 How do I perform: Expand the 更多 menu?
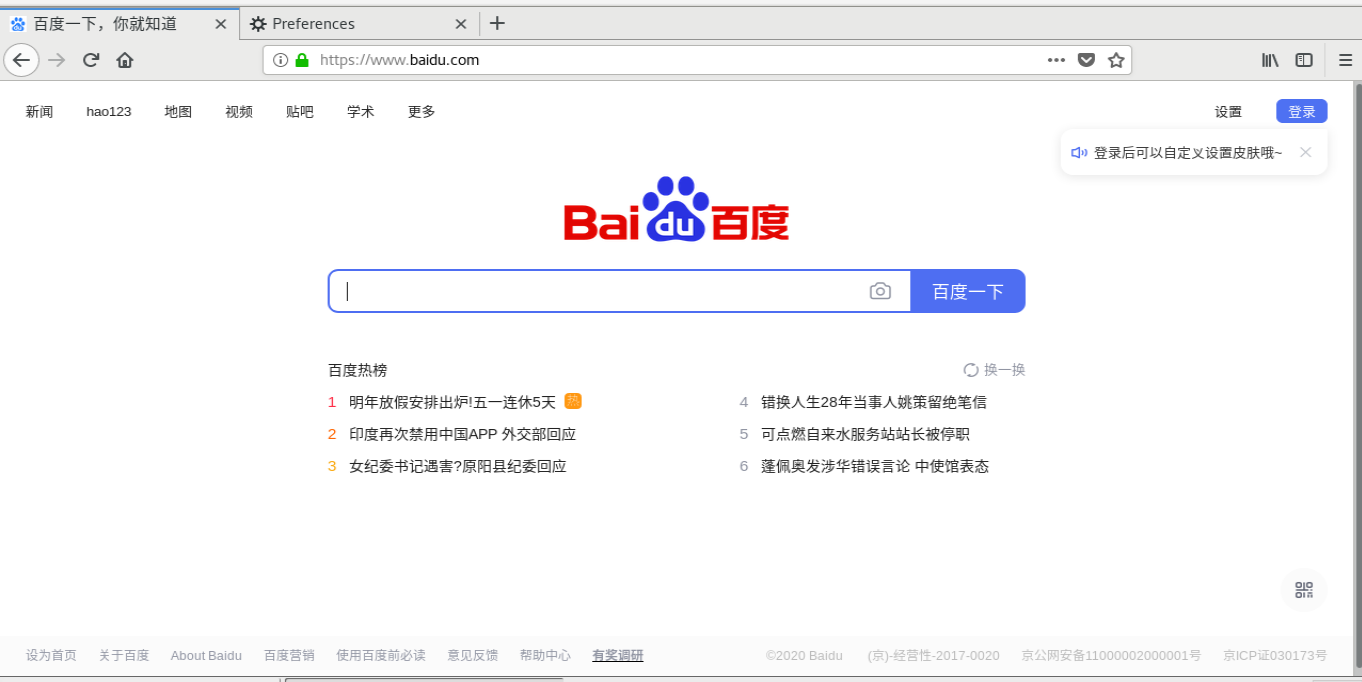[x=422, y=112]
